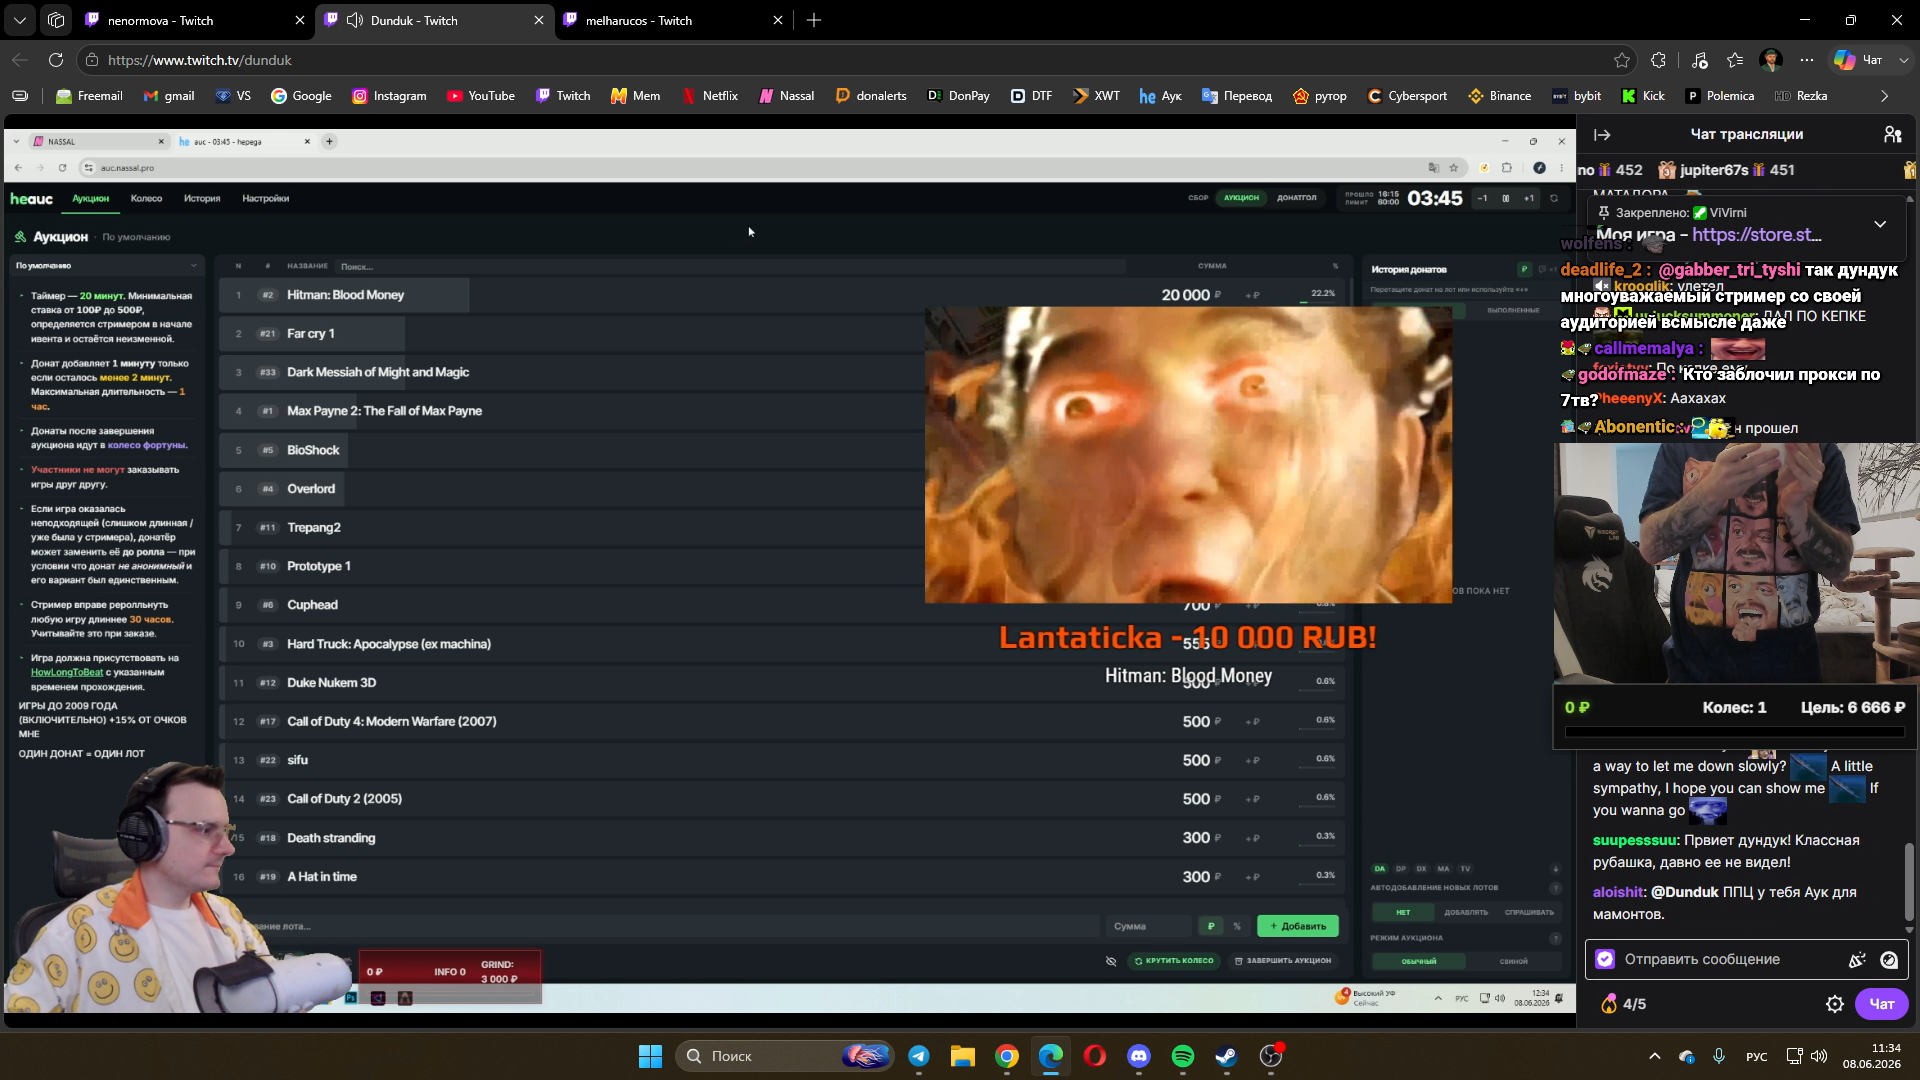This screenshot has width=1920, height=1080.
Task: Set auto-add new lots to ДОБАВЛЯТЬ
Action: pos(1466,912)
